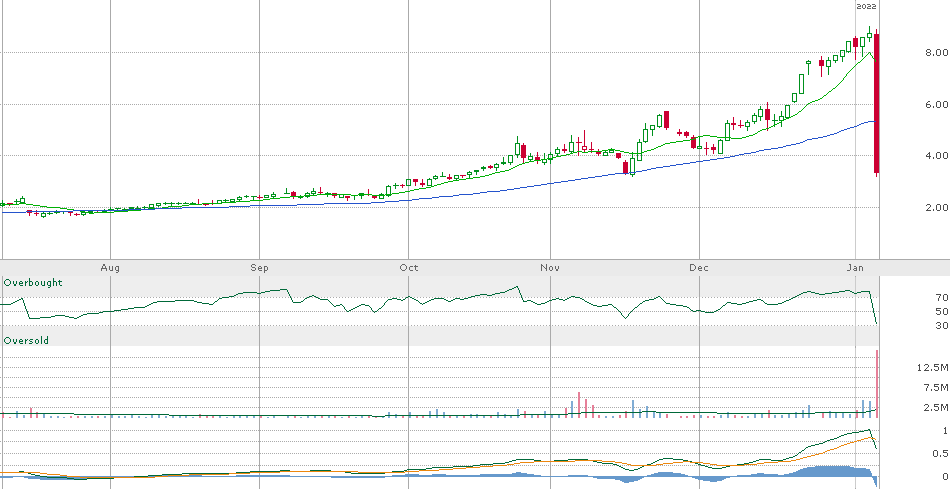The width and height of the screenshot is (950, 489).
Task: Click the Jan month label on timeline
Action: coord(855,267)
